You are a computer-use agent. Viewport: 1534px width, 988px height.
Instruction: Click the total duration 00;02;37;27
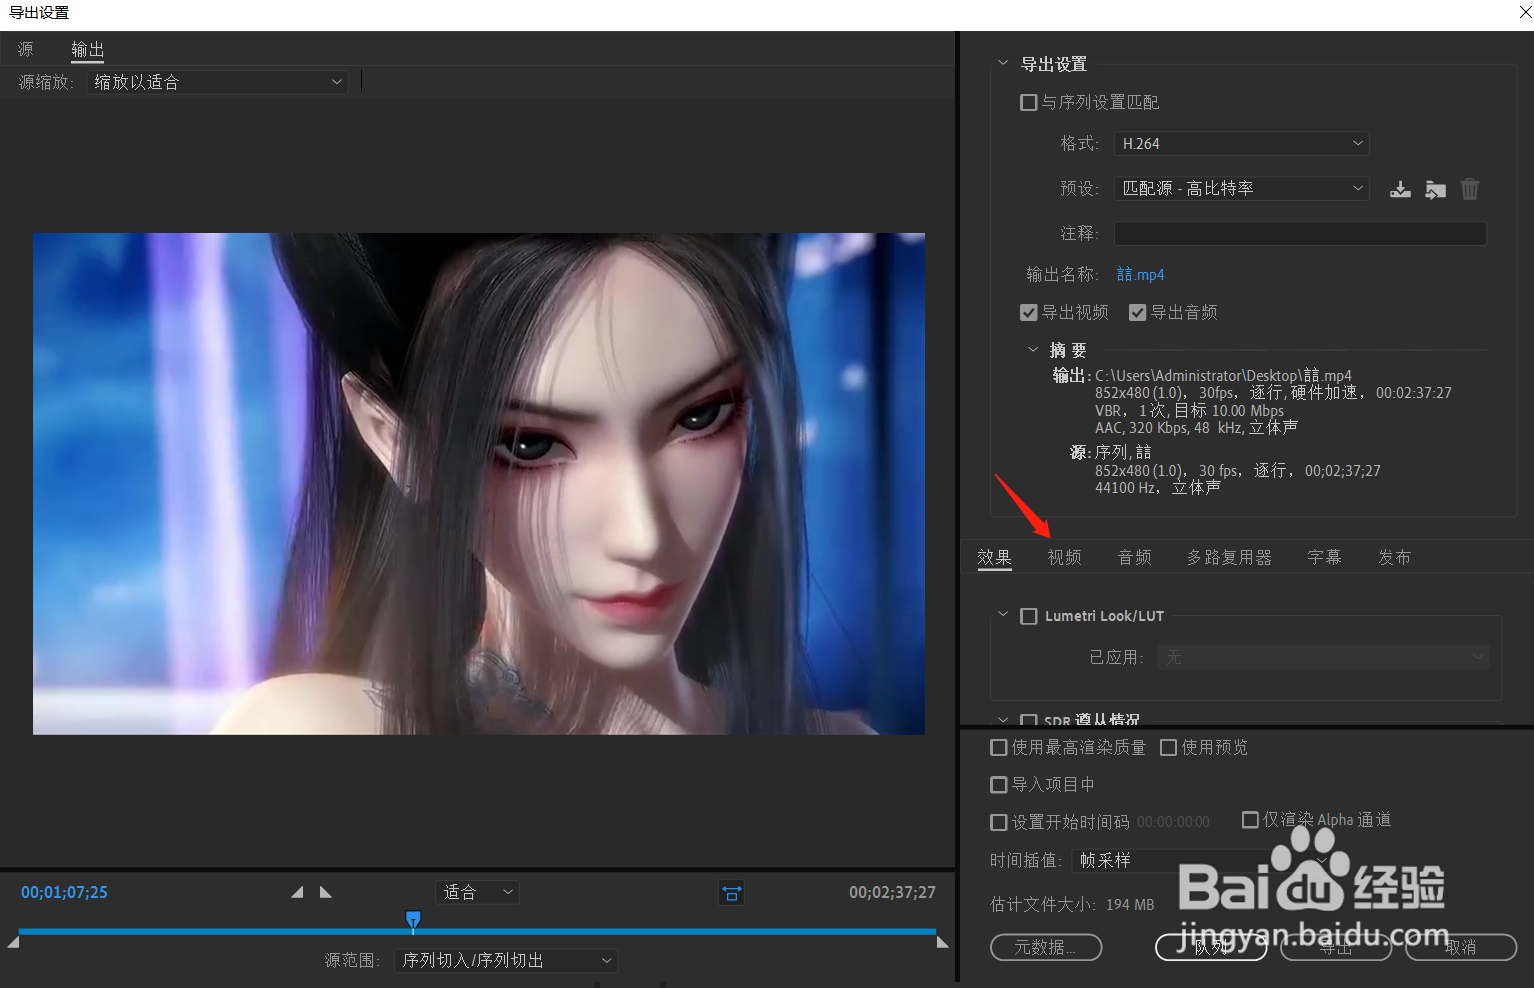coord(892,892)
